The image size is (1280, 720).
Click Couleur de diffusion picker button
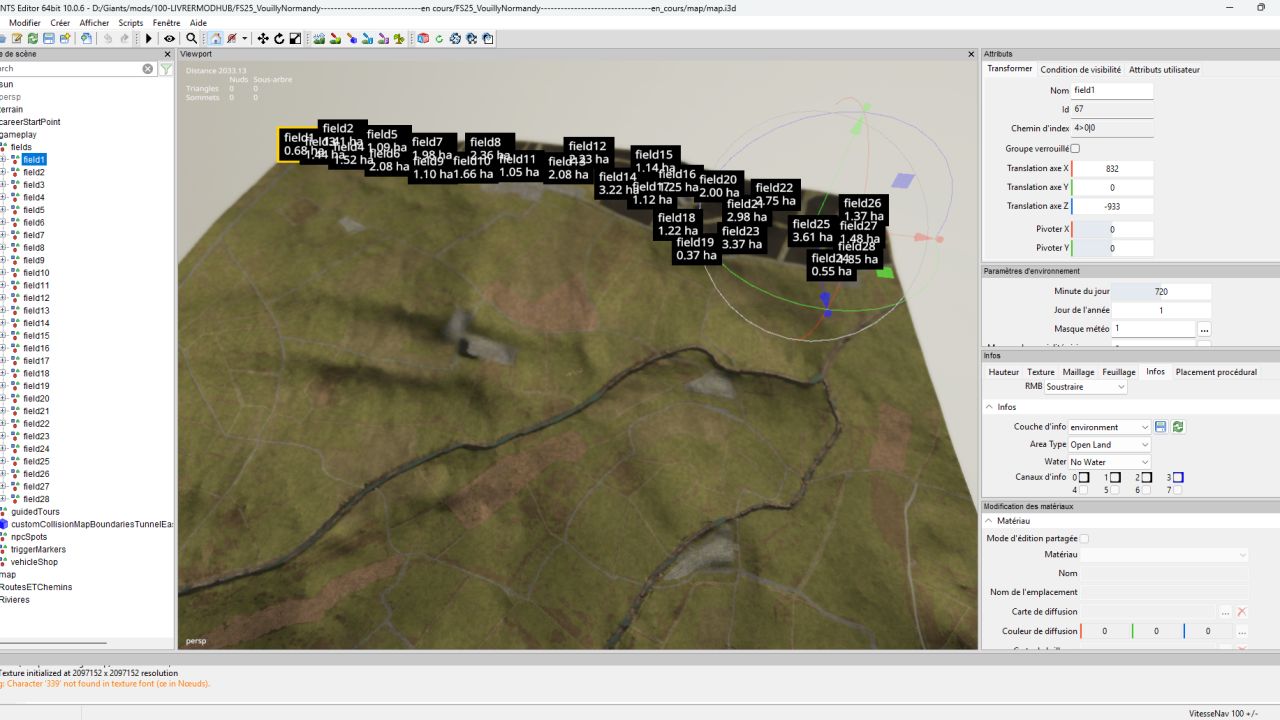(1242, 631)
